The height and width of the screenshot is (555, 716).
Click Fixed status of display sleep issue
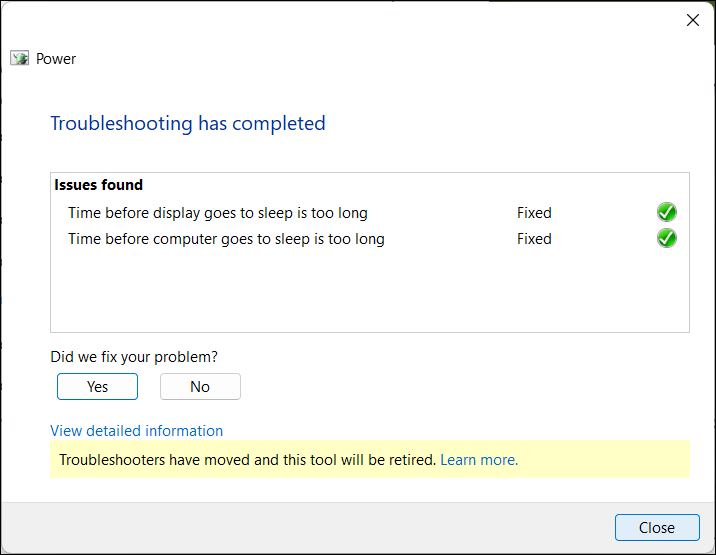(534, 213)
